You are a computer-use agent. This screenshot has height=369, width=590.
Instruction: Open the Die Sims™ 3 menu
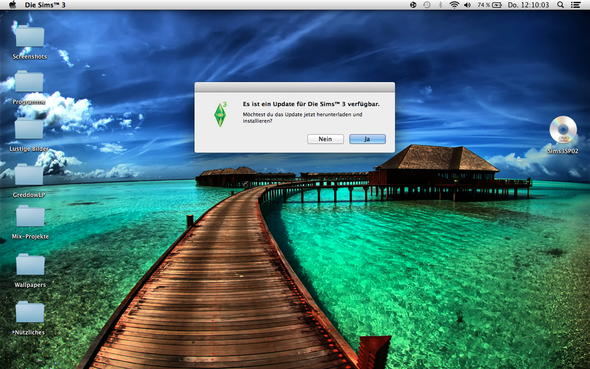[x=45, y=5]
